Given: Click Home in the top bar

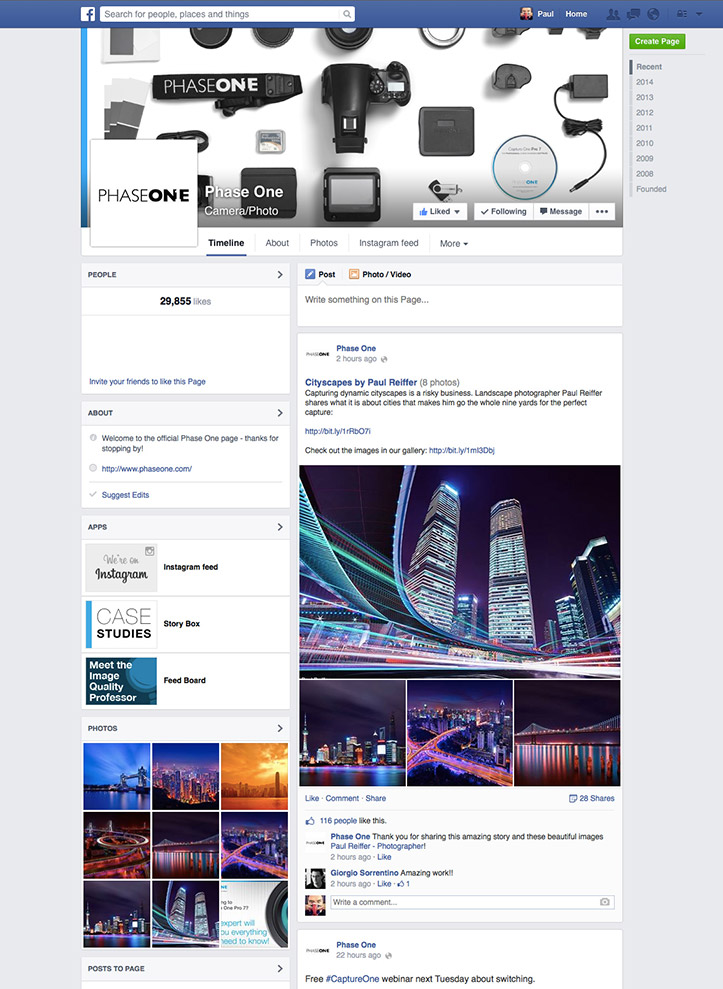Looking at the screenshot, I should pos(576,14).
